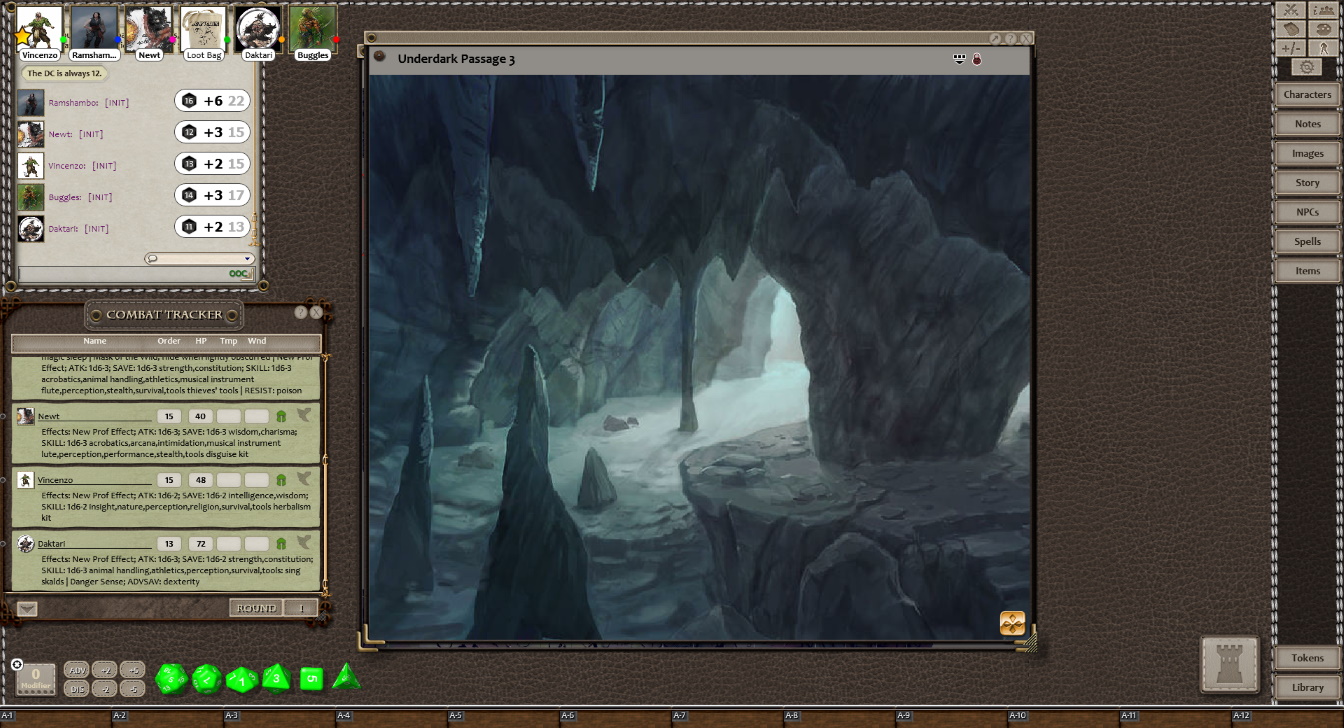Click the Buggles +3 17 roll result
Screen dimensions: 1344x728
212,195
